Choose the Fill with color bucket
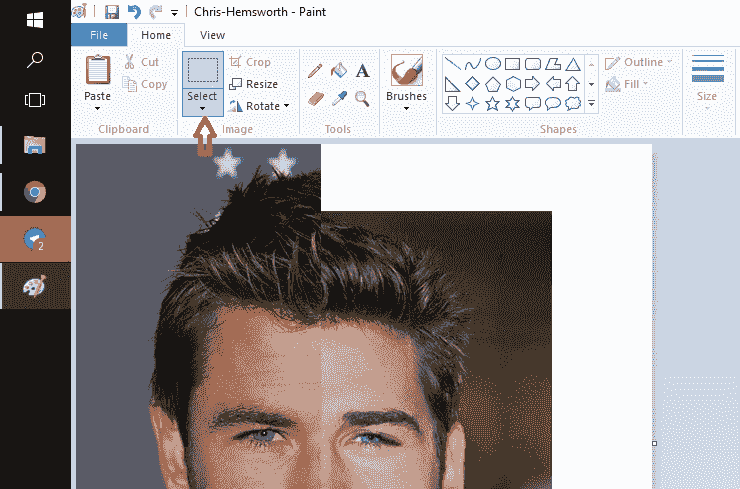 pyautogui.click(x=338, y=71)
